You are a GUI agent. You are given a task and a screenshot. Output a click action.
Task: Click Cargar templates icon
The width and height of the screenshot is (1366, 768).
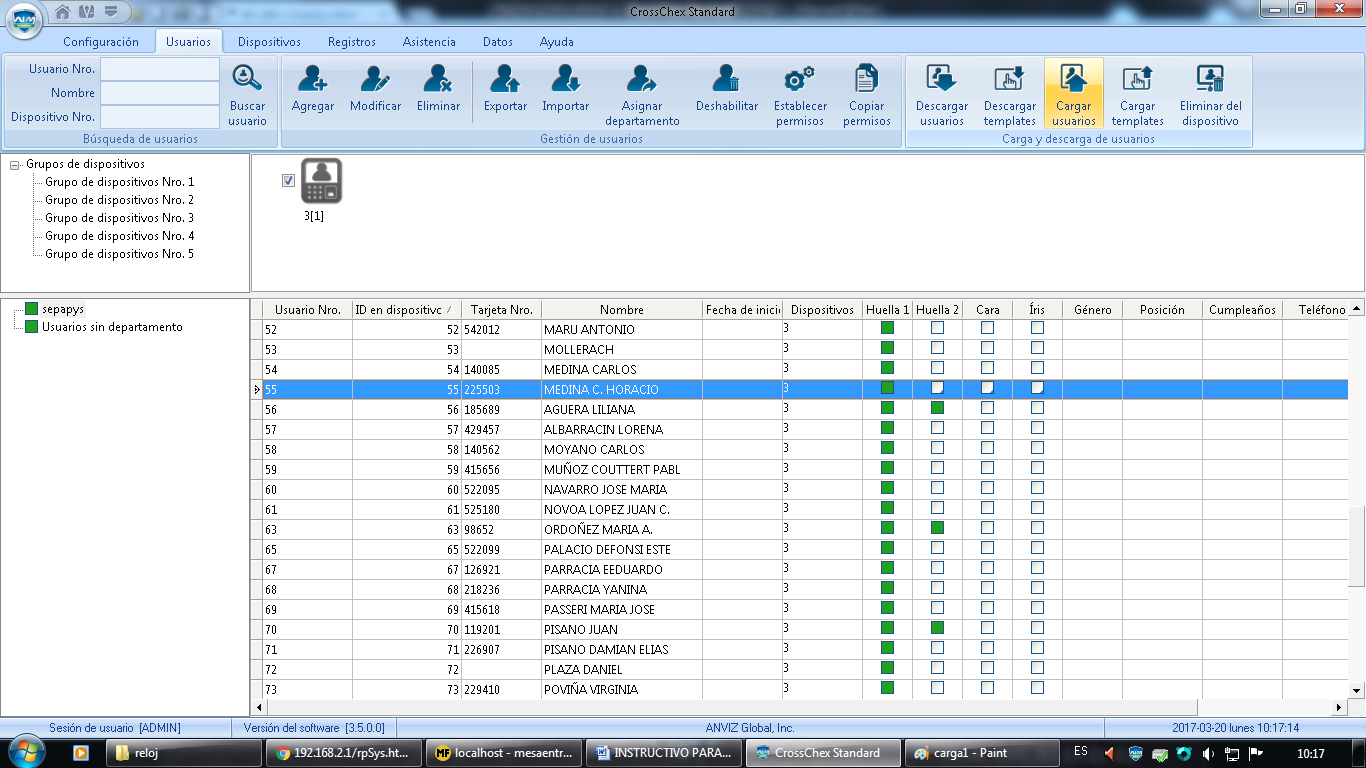click(x=1137, y=78)
